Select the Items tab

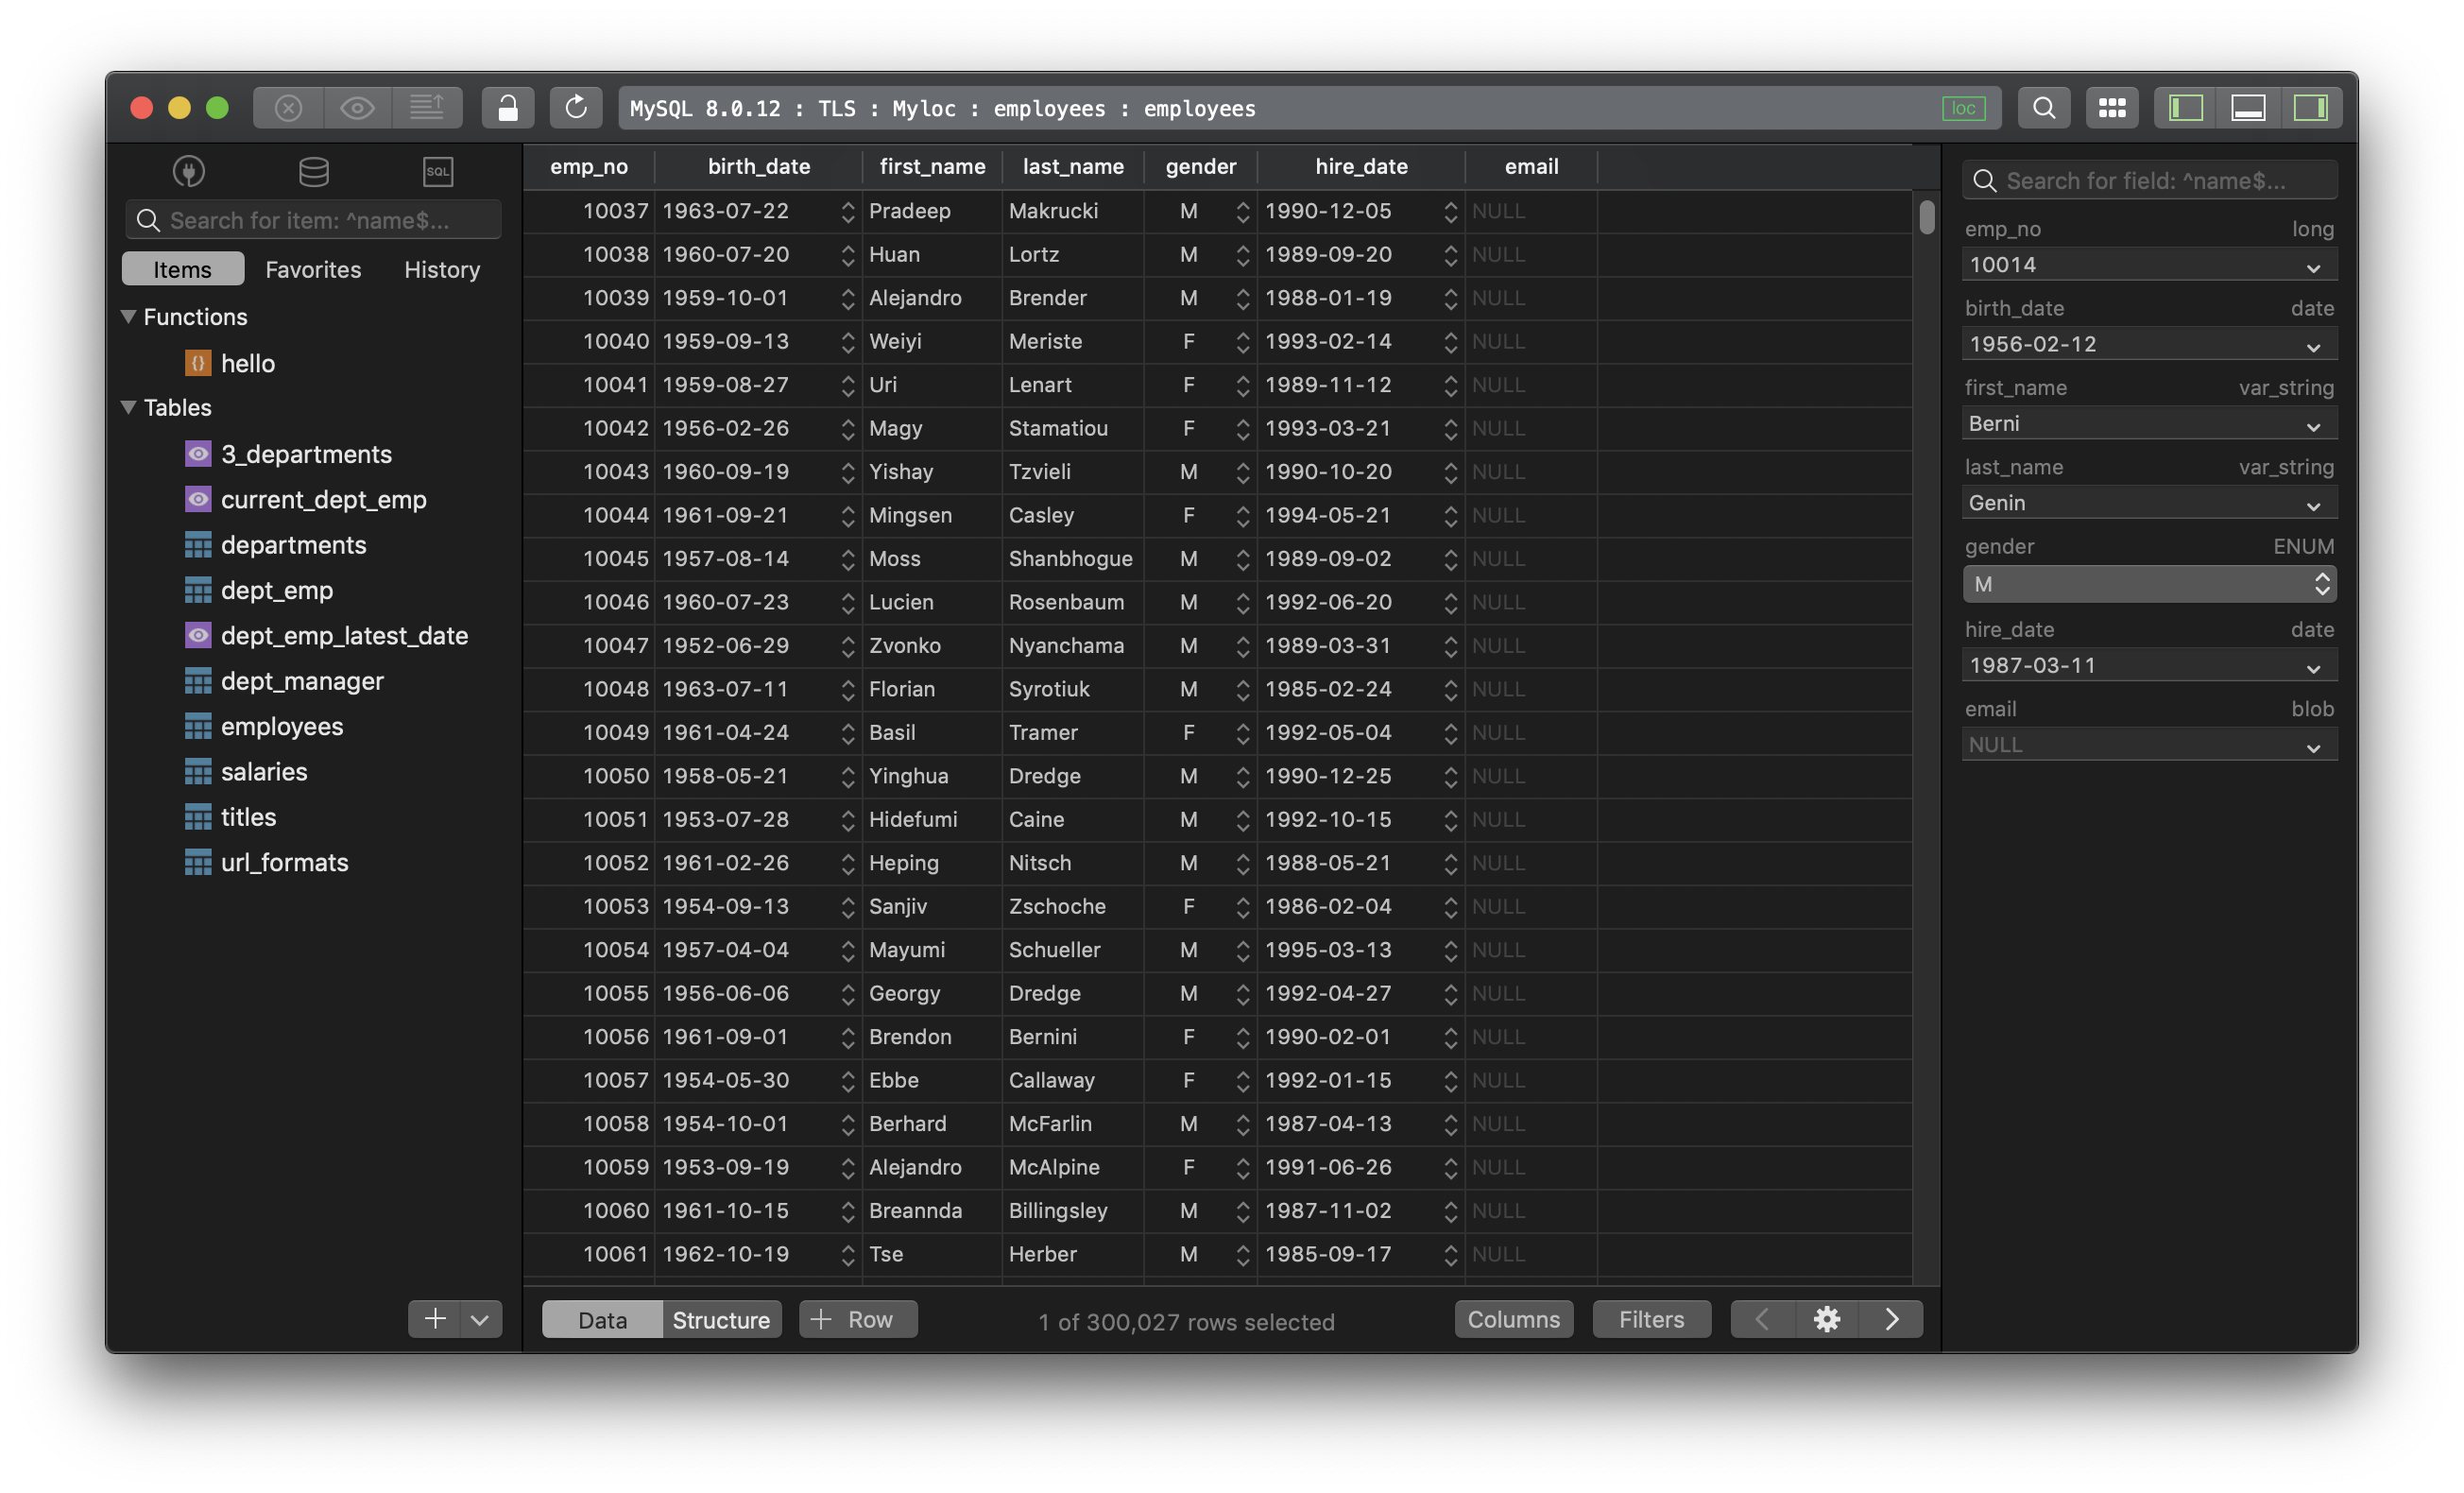tap(182, 269)
